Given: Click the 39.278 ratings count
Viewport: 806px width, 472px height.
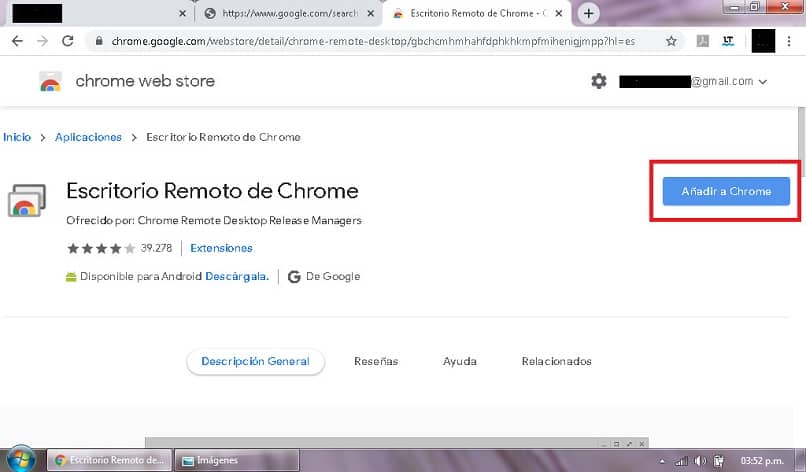Looking at the screenshot, I should pos(156,248).
